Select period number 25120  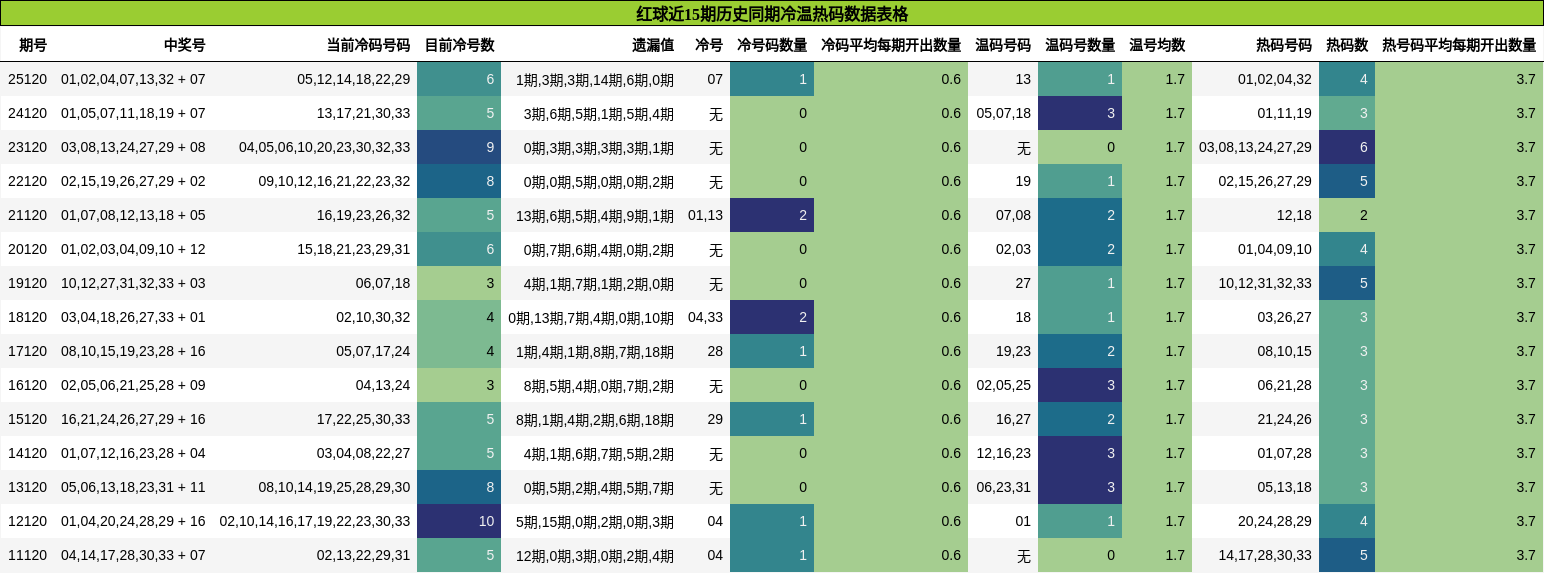coord(28,79)
